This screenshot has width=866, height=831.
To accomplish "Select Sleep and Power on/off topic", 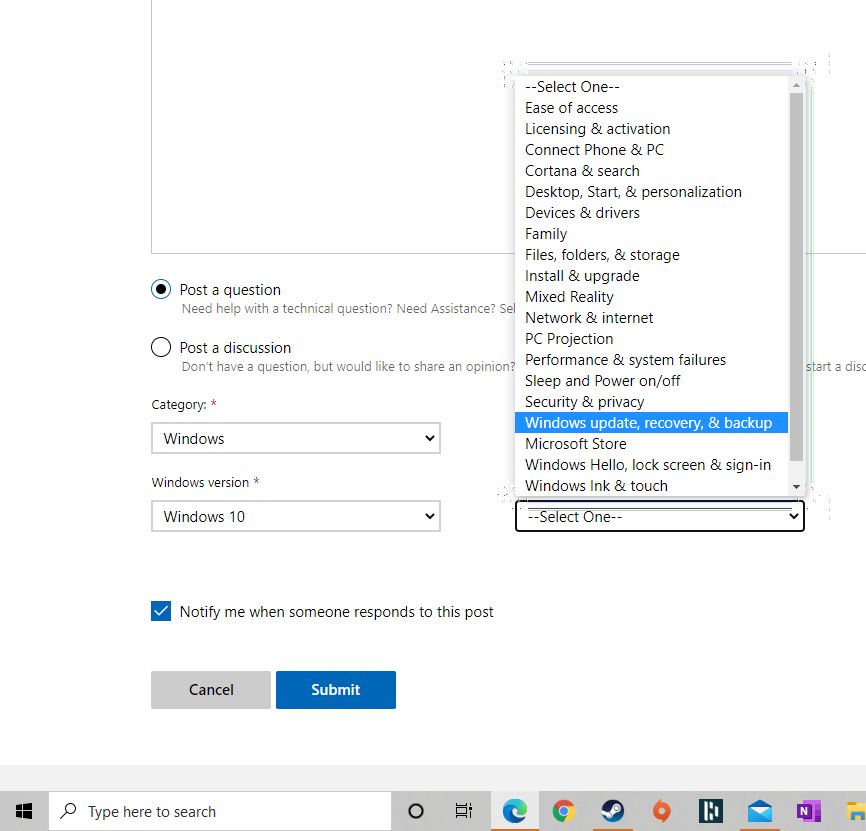I will (651, 380).
